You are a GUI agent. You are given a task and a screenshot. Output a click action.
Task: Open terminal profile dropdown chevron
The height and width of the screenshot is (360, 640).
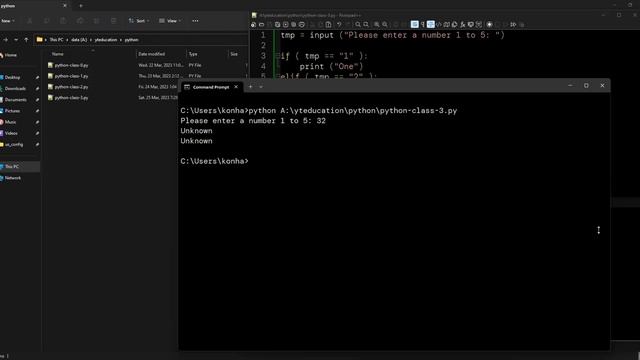(261, 87)
